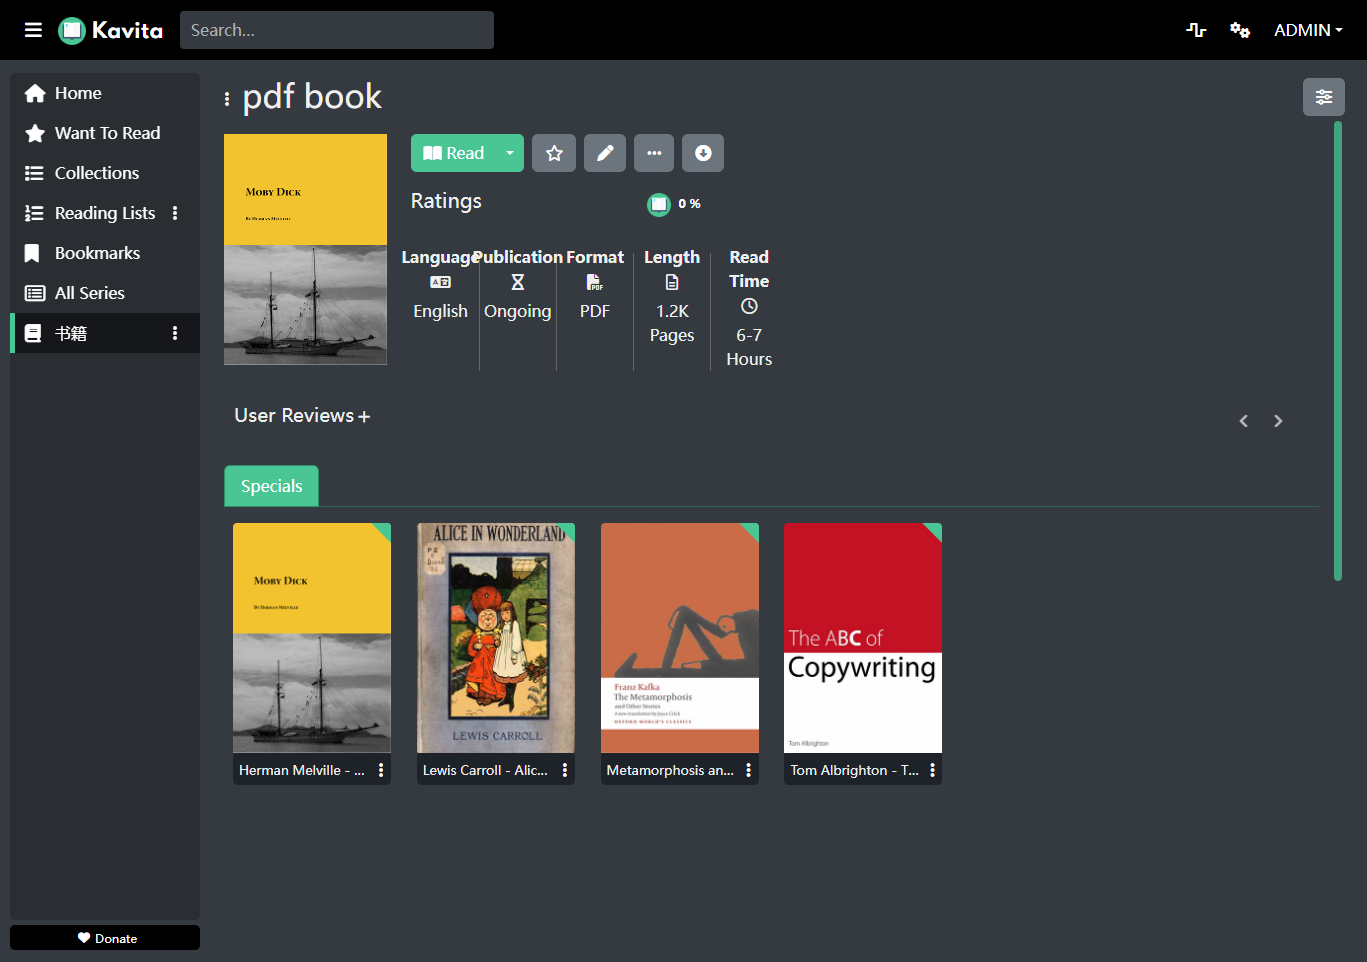Viewport: 1367px width, 962px height.
Task: Click the next reviews chevron arrow
Action: pos(1278,421)
